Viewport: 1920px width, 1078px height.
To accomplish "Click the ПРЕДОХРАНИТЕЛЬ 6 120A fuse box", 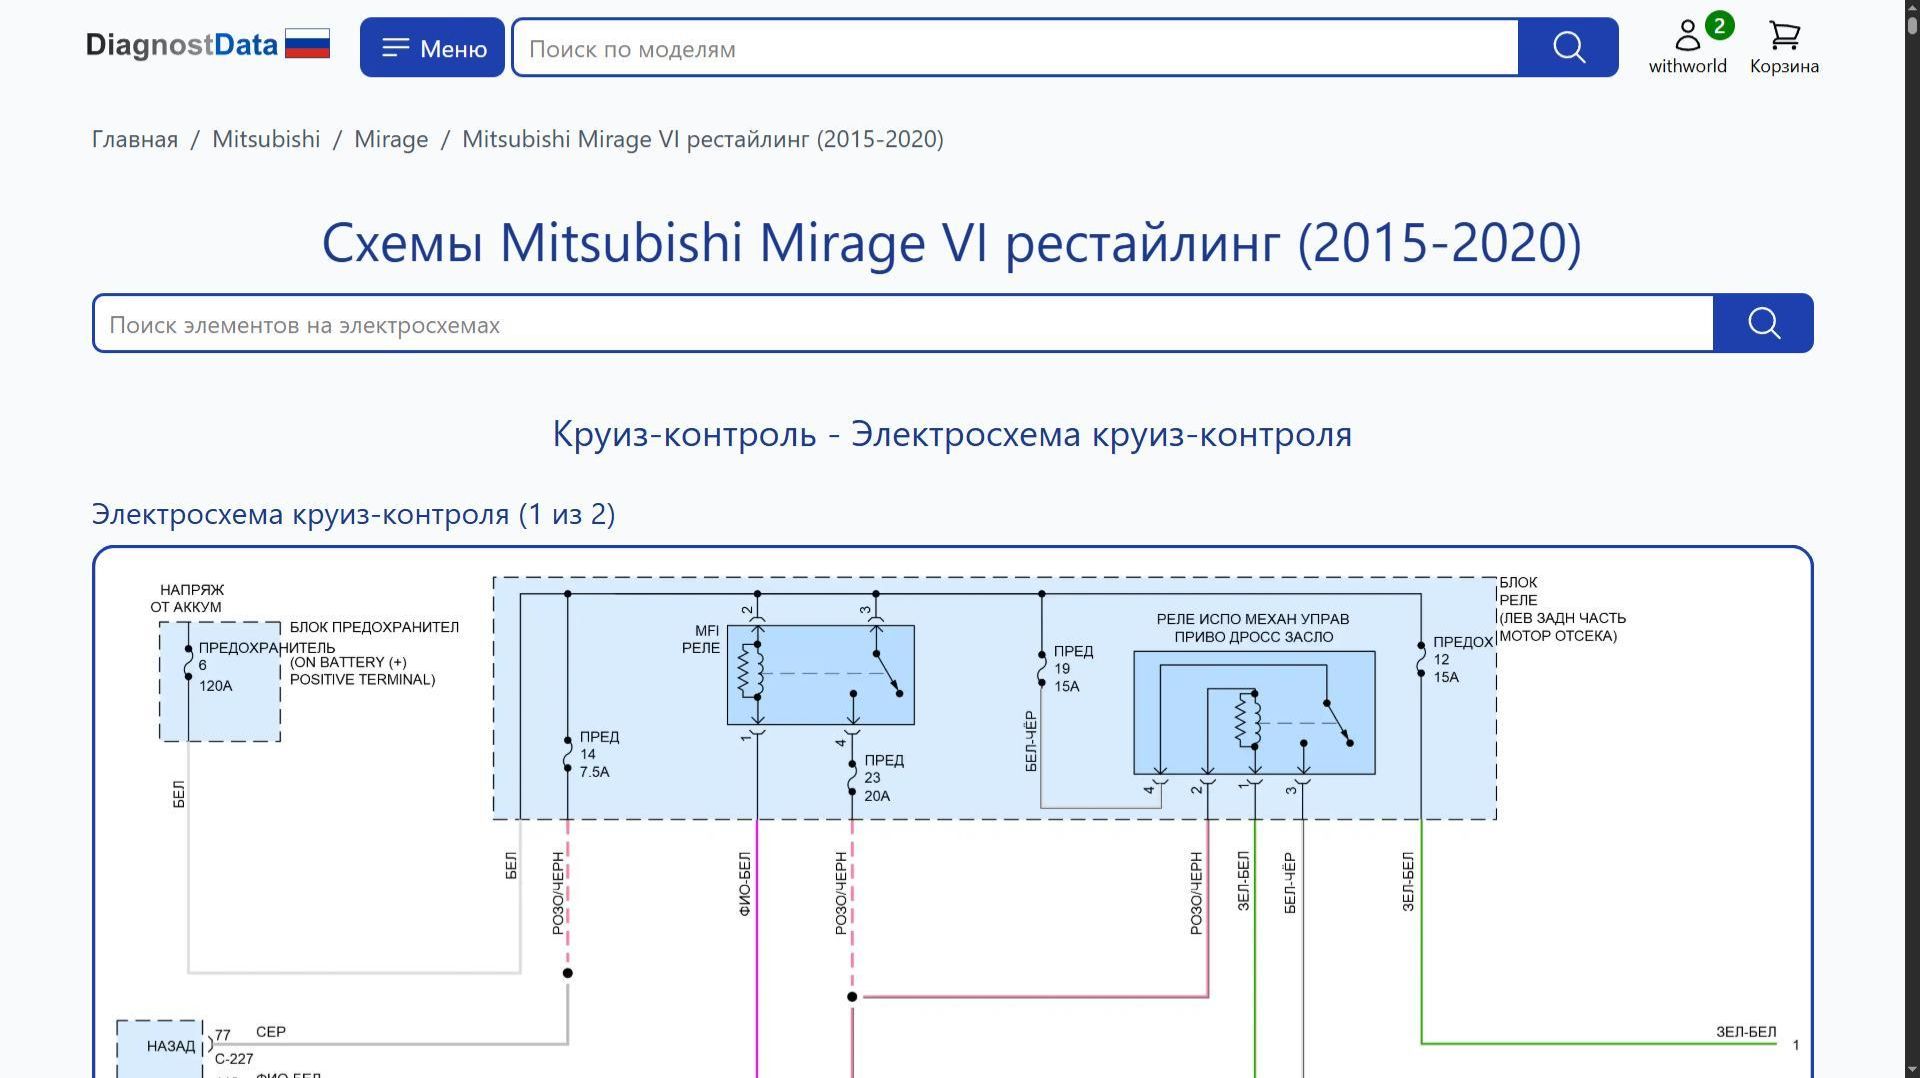I will pos(220,681).
